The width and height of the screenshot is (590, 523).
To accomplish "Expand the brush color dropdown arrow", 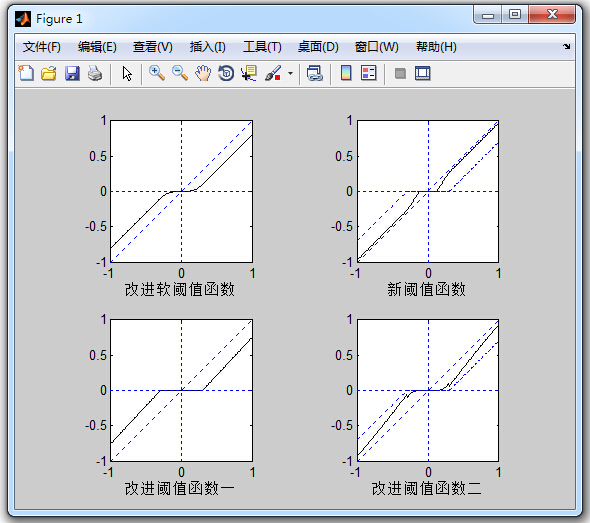I will pos(290,73).
